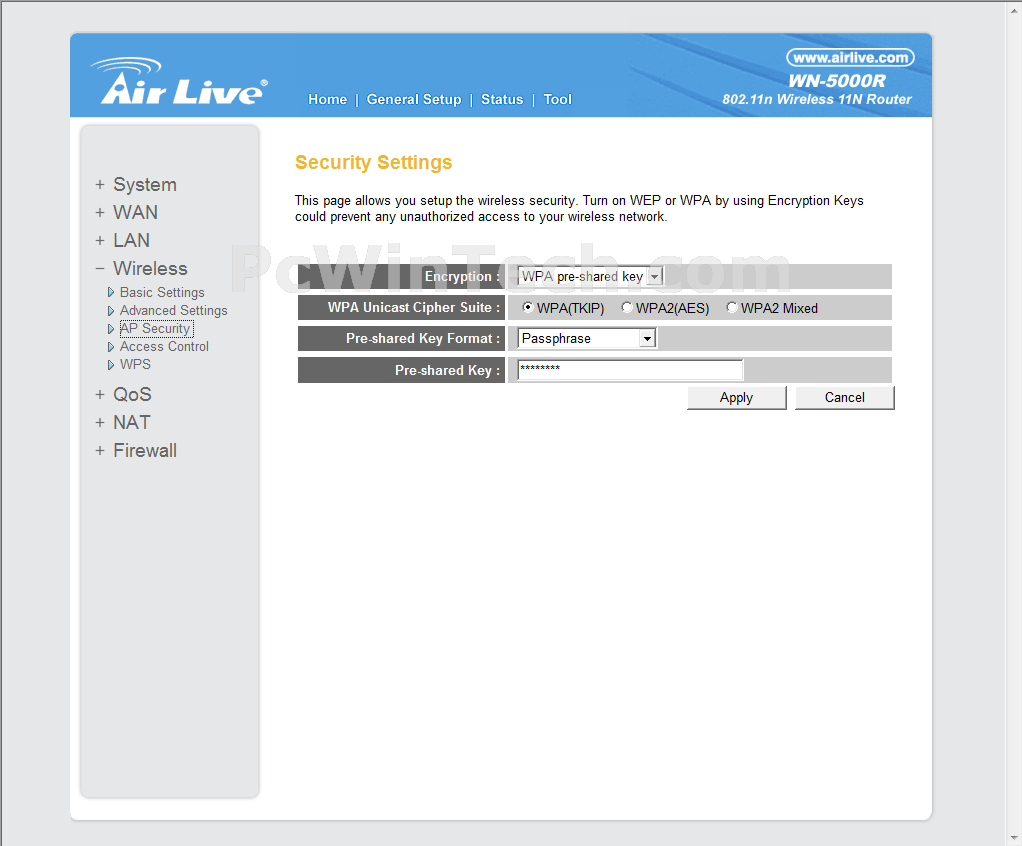Focus the Pre-shared Key input field

point(630,370)
